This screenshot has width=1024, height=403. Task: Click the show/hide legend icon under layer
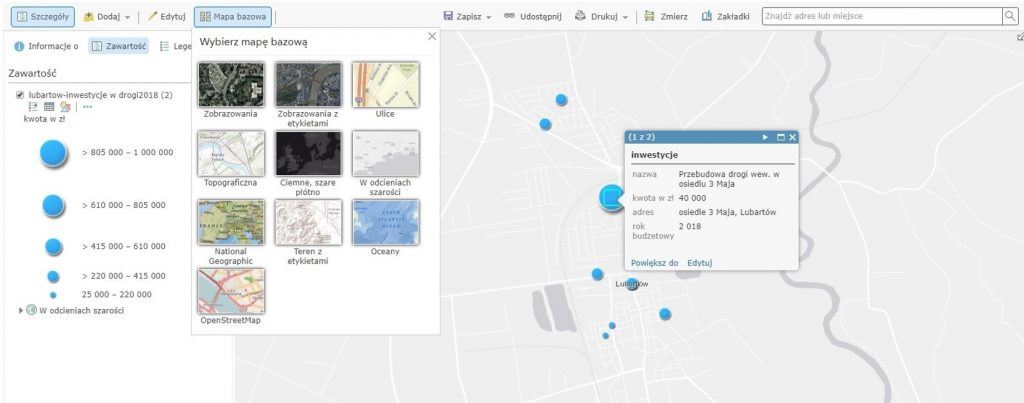click(x=33, y=106)
